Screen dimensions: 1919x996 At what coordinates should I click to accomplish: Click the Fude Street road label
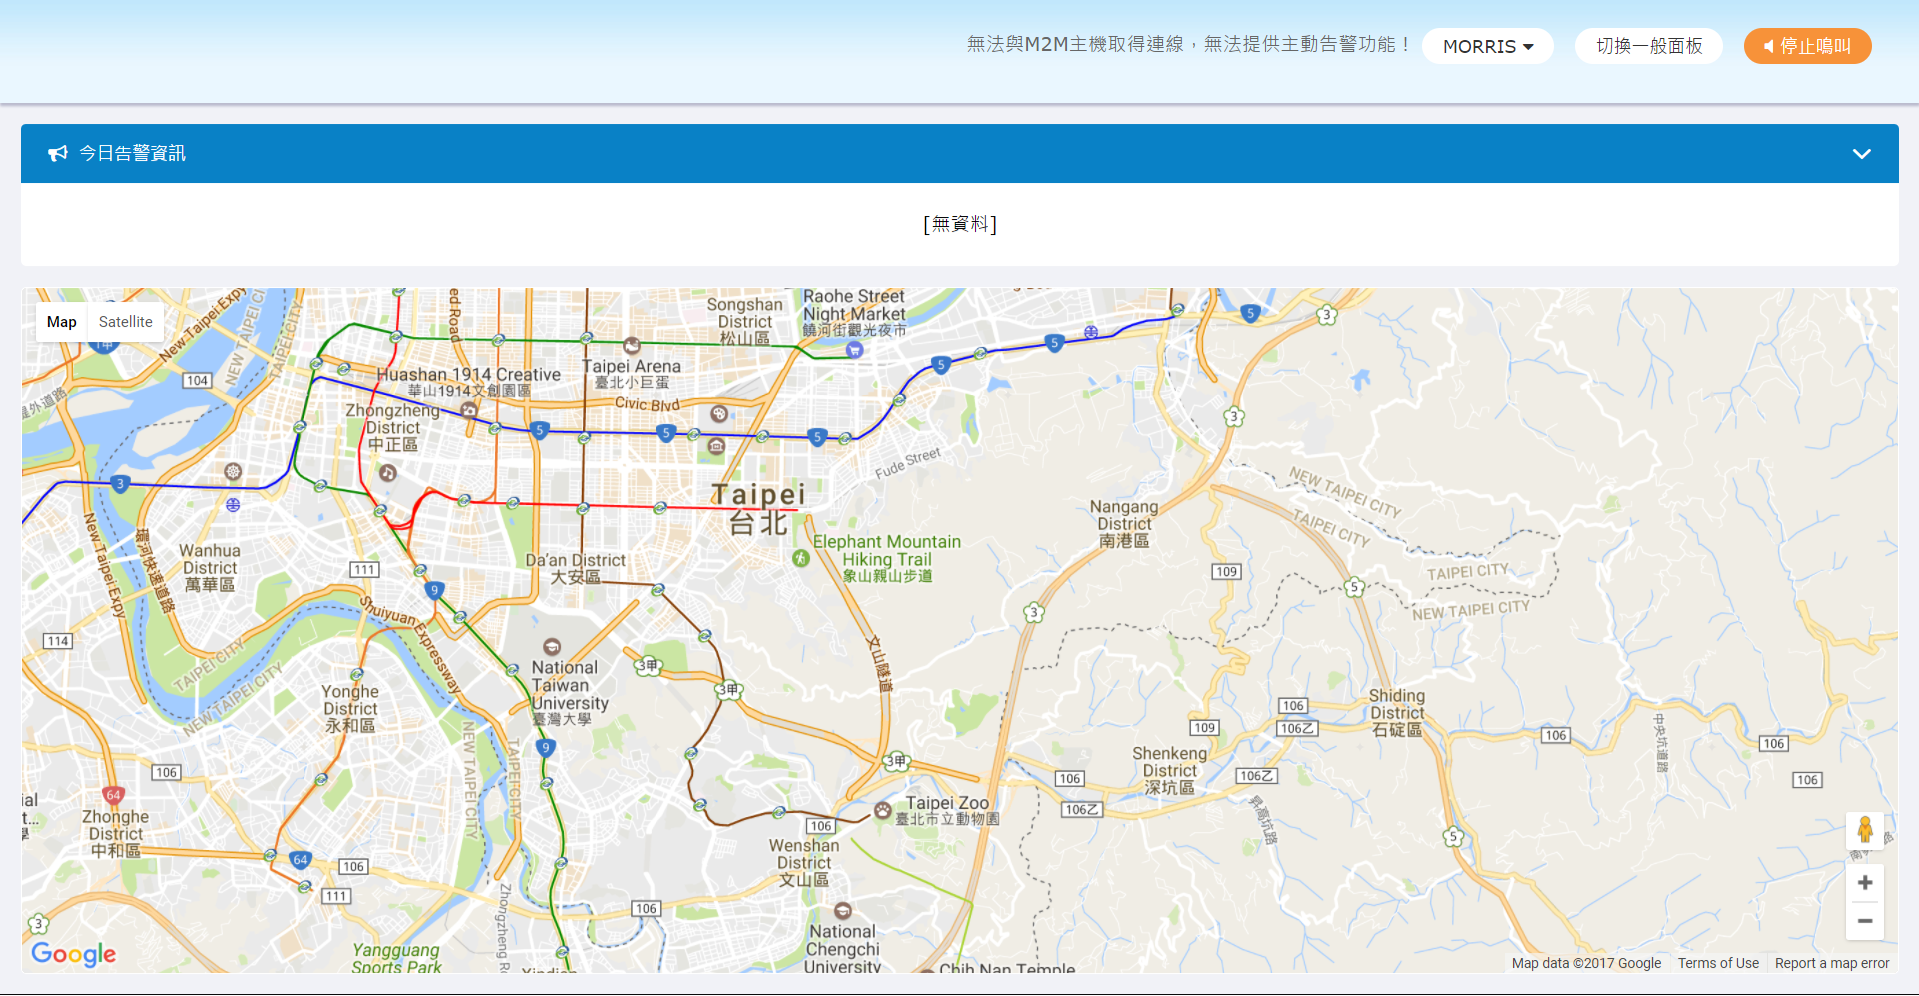[x=908, y=463]
